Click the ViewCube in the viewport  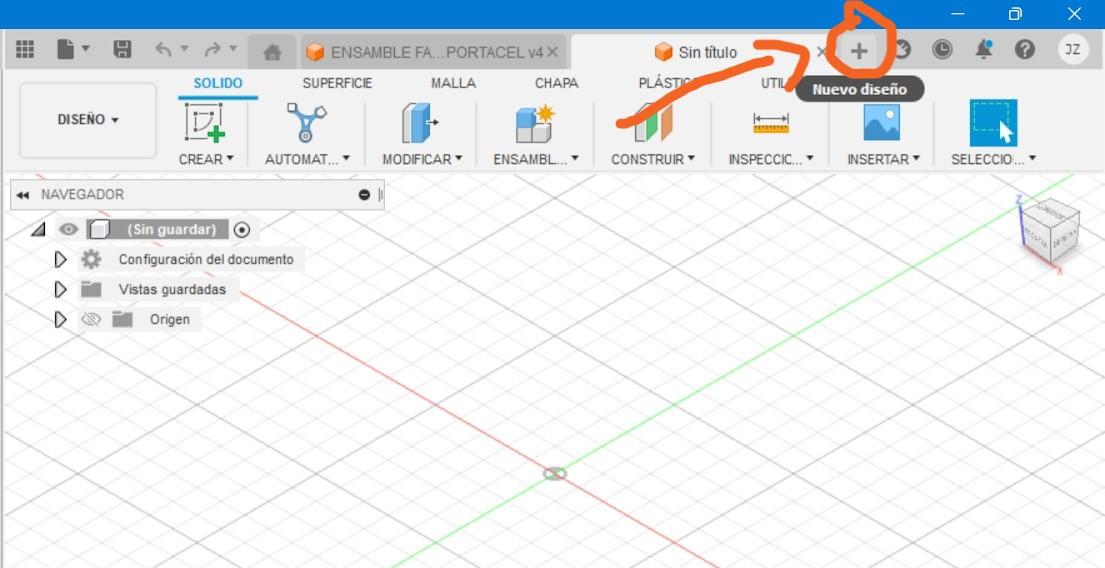tap(1049, 233)
